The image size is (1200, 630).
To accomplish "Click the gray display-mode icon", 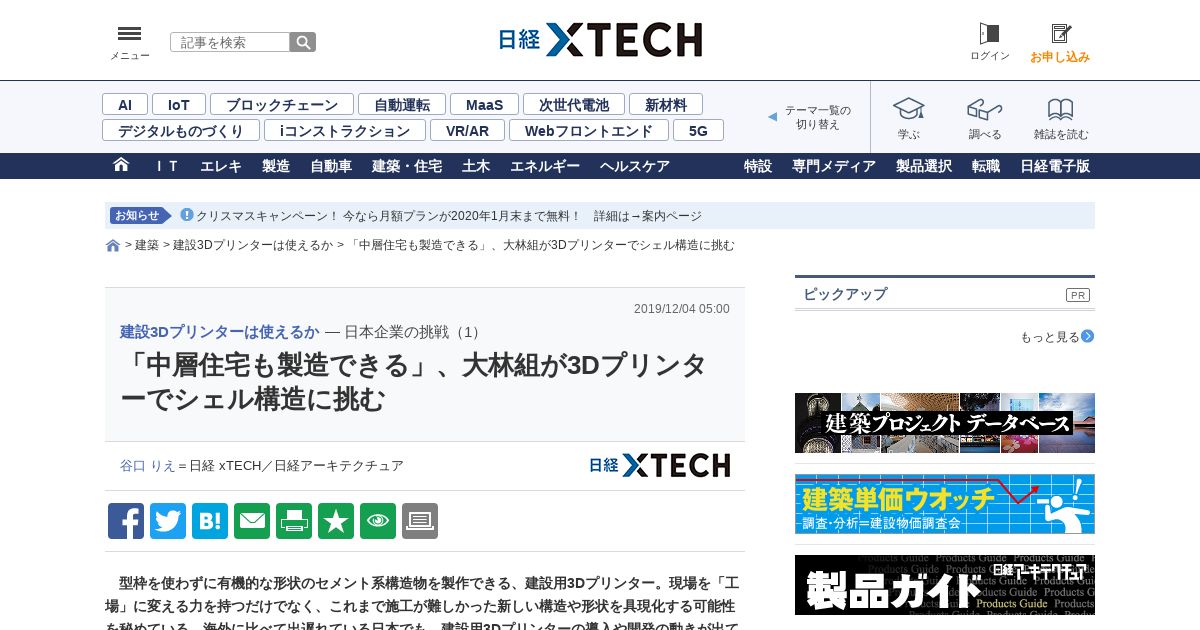I will coord(420,521).
